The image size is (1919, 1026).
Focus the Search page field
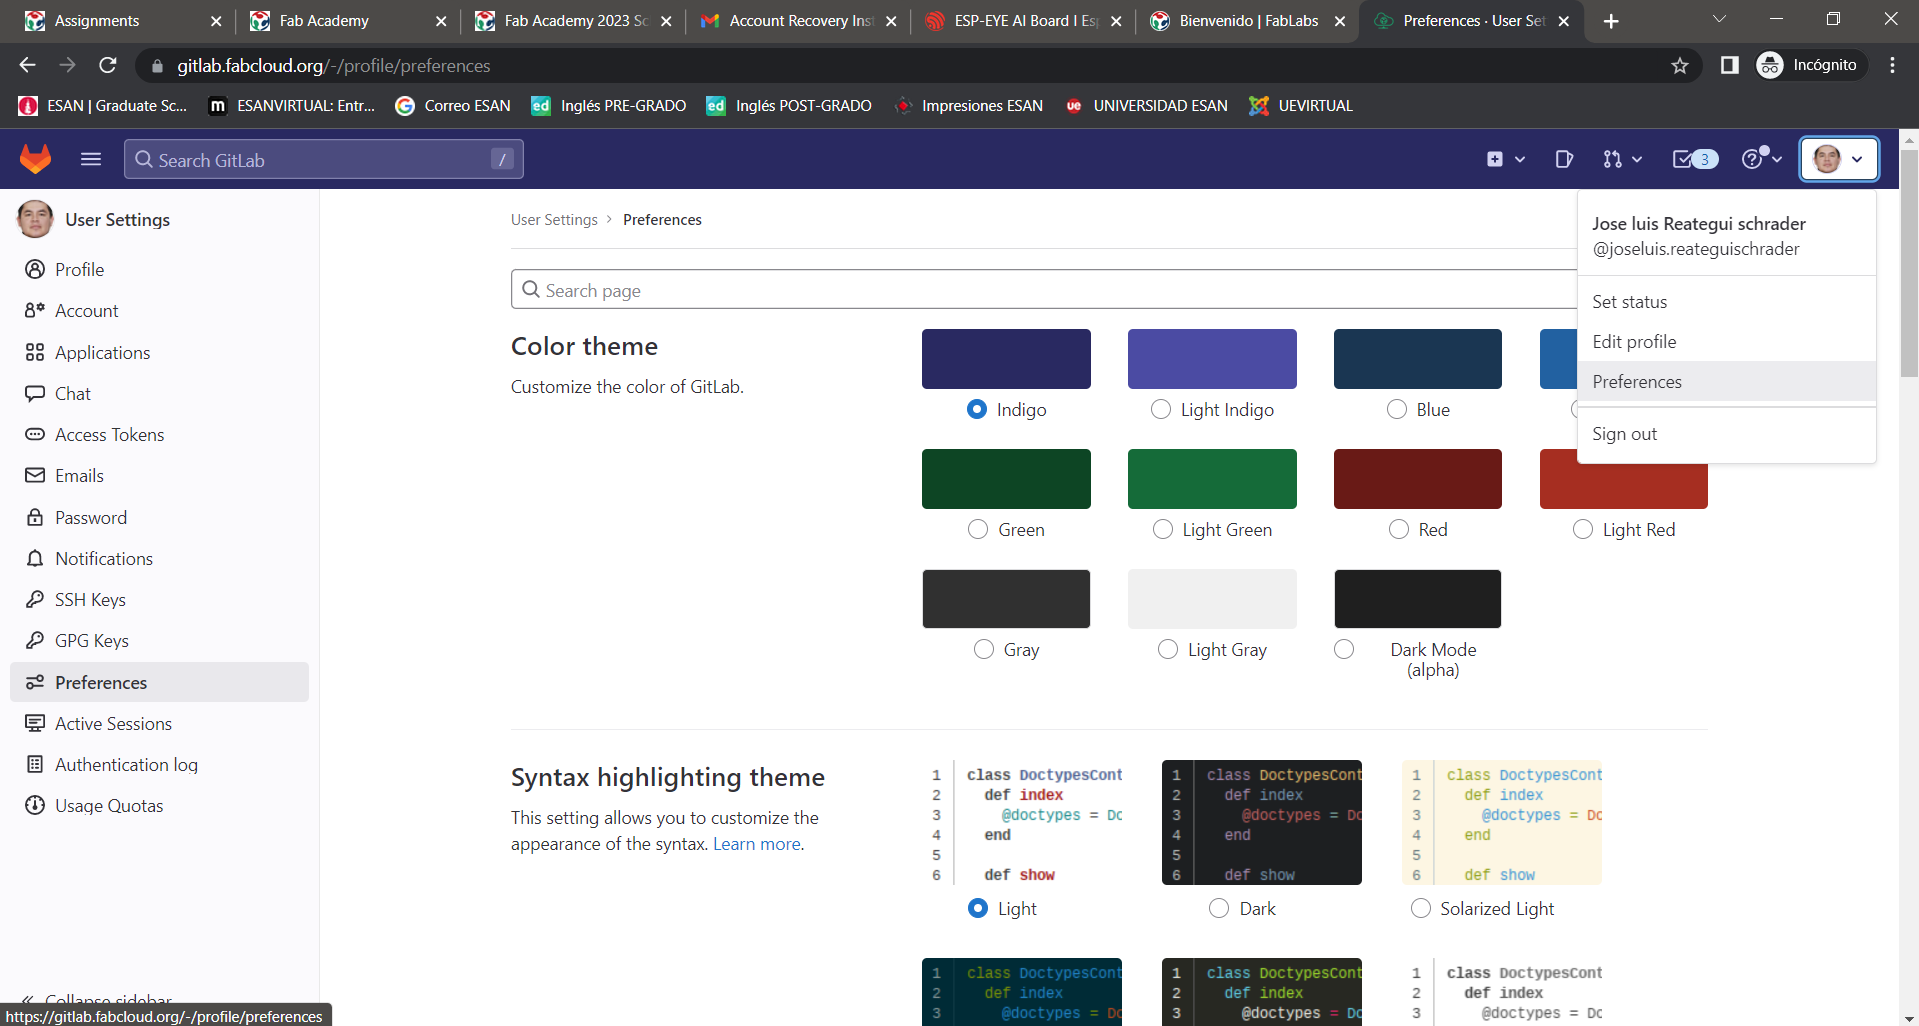tap(1044, 290)
